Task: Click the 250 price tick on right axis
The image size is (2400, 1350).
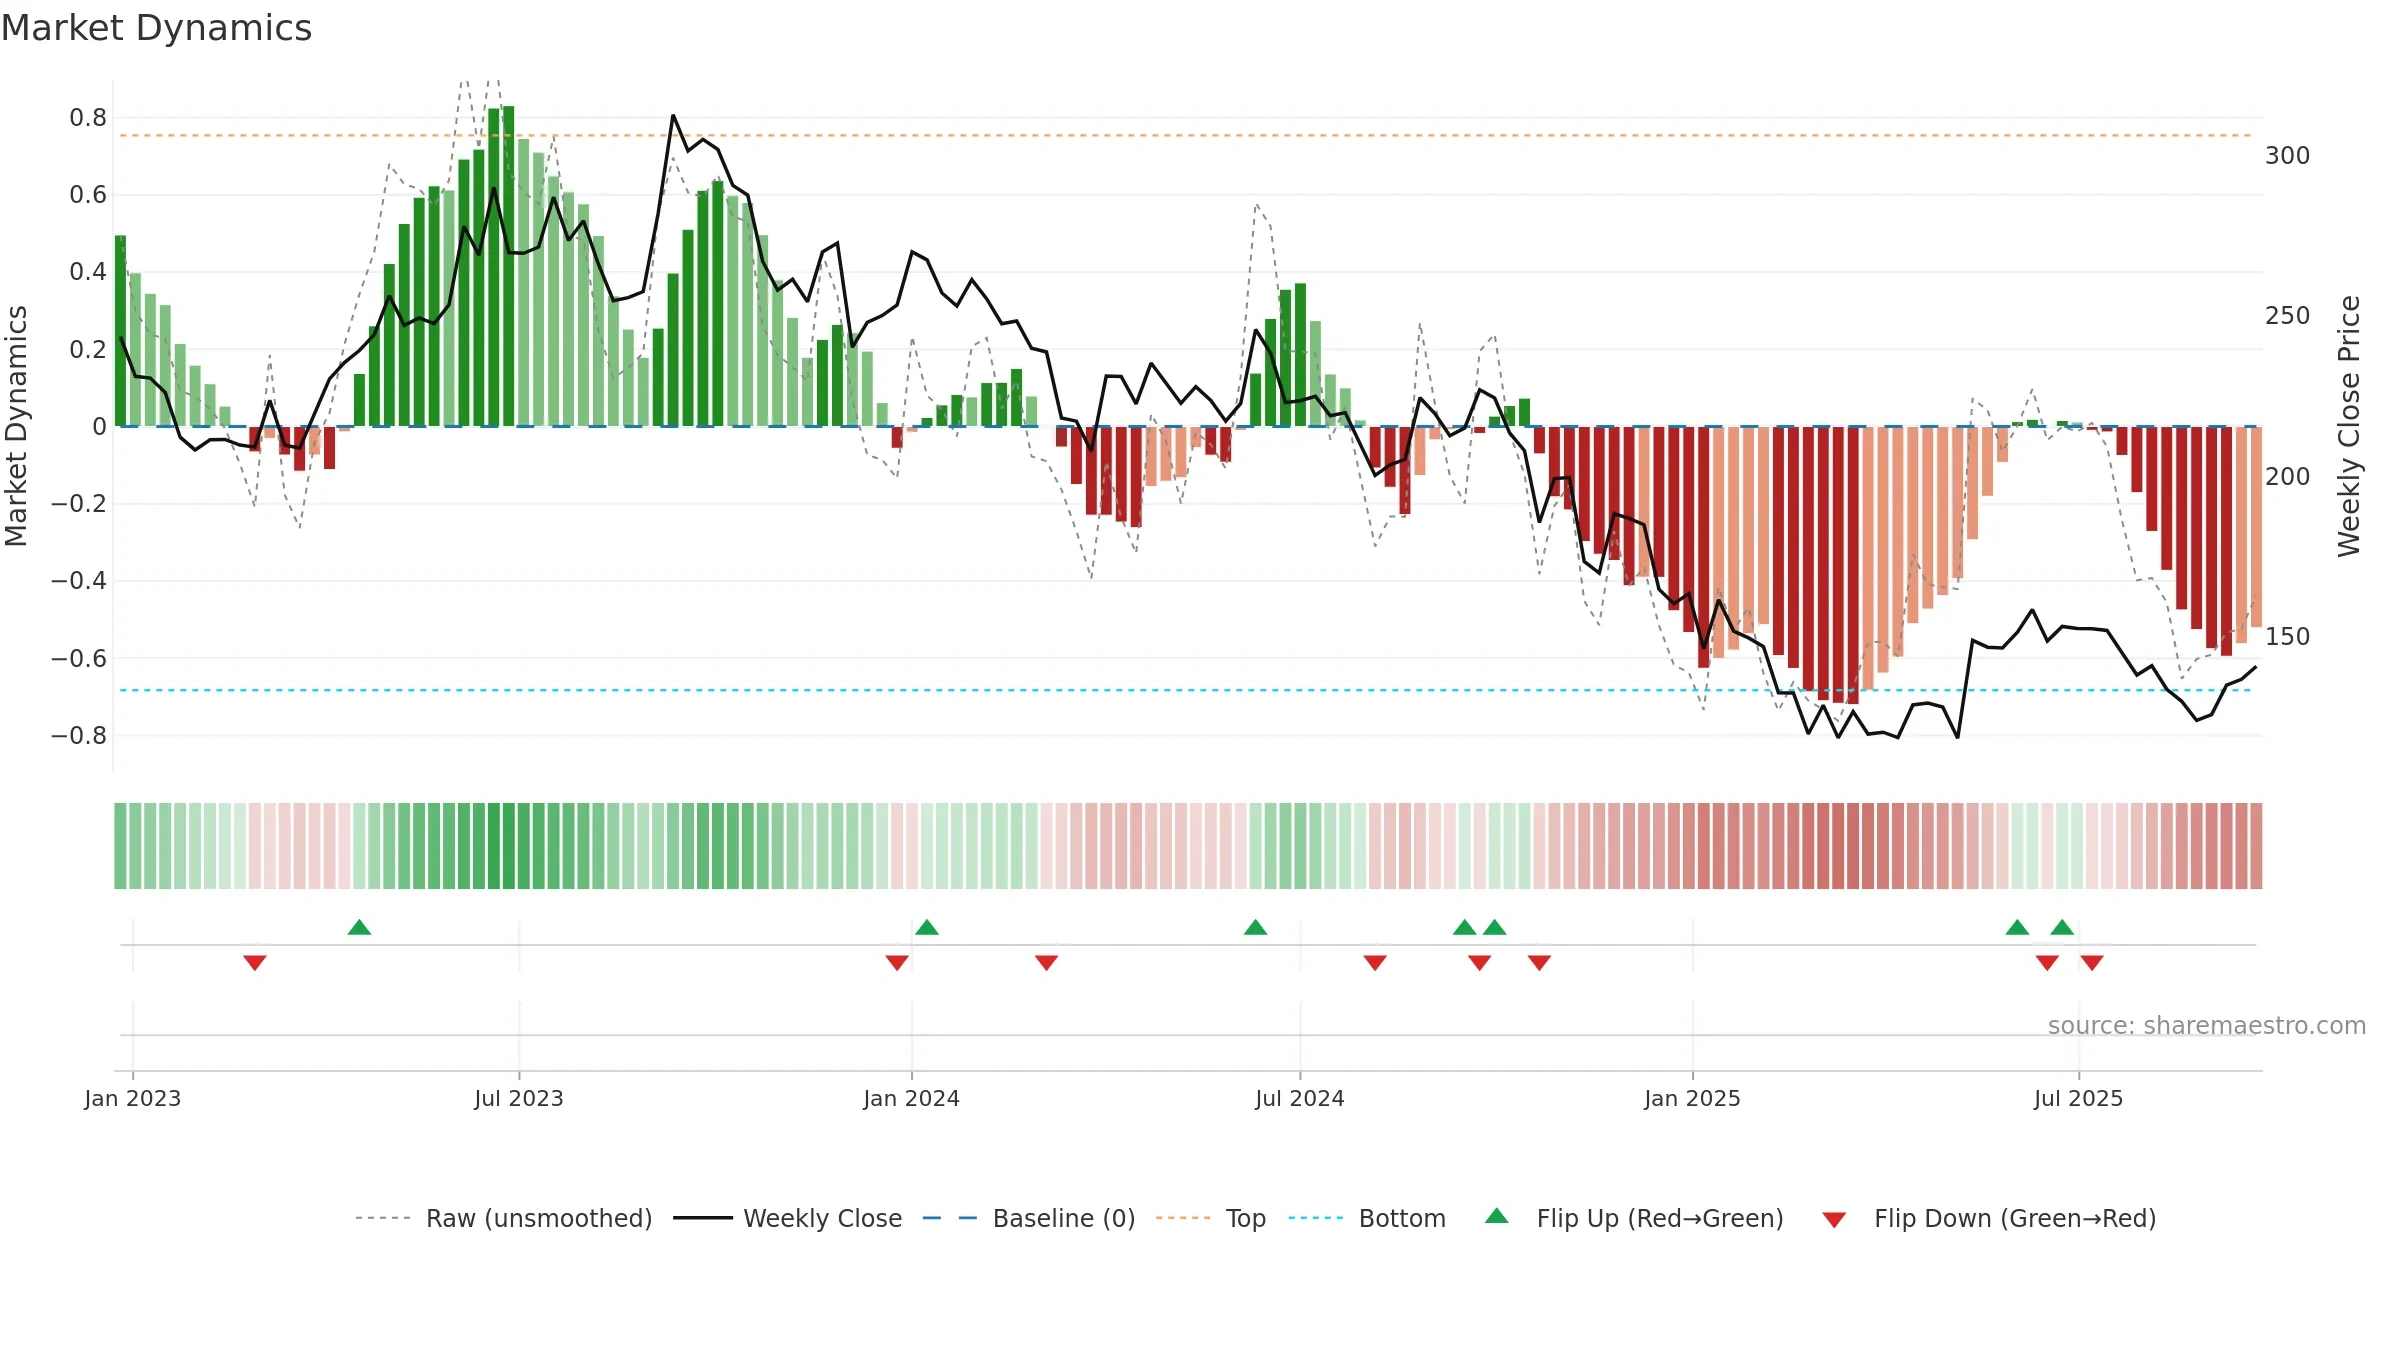Action: point(2288,316)
